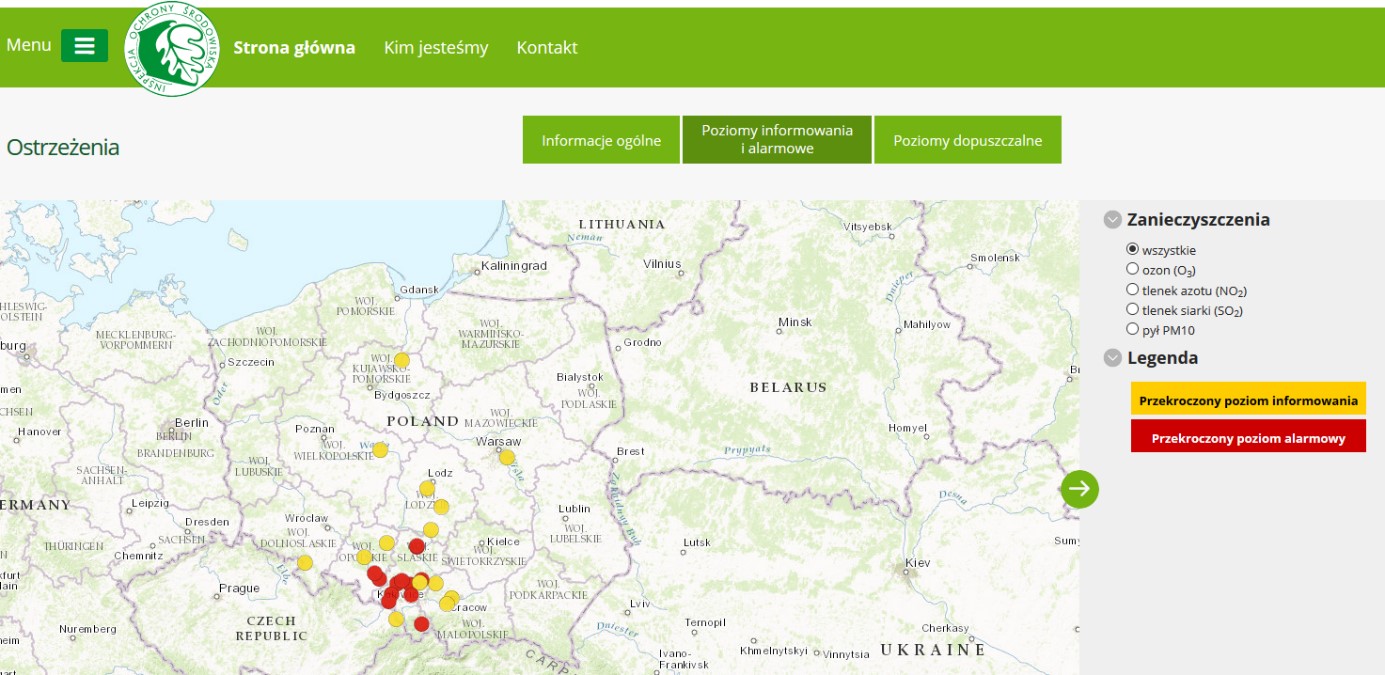Click the southernmost red alarm marker

coord(421,624)
